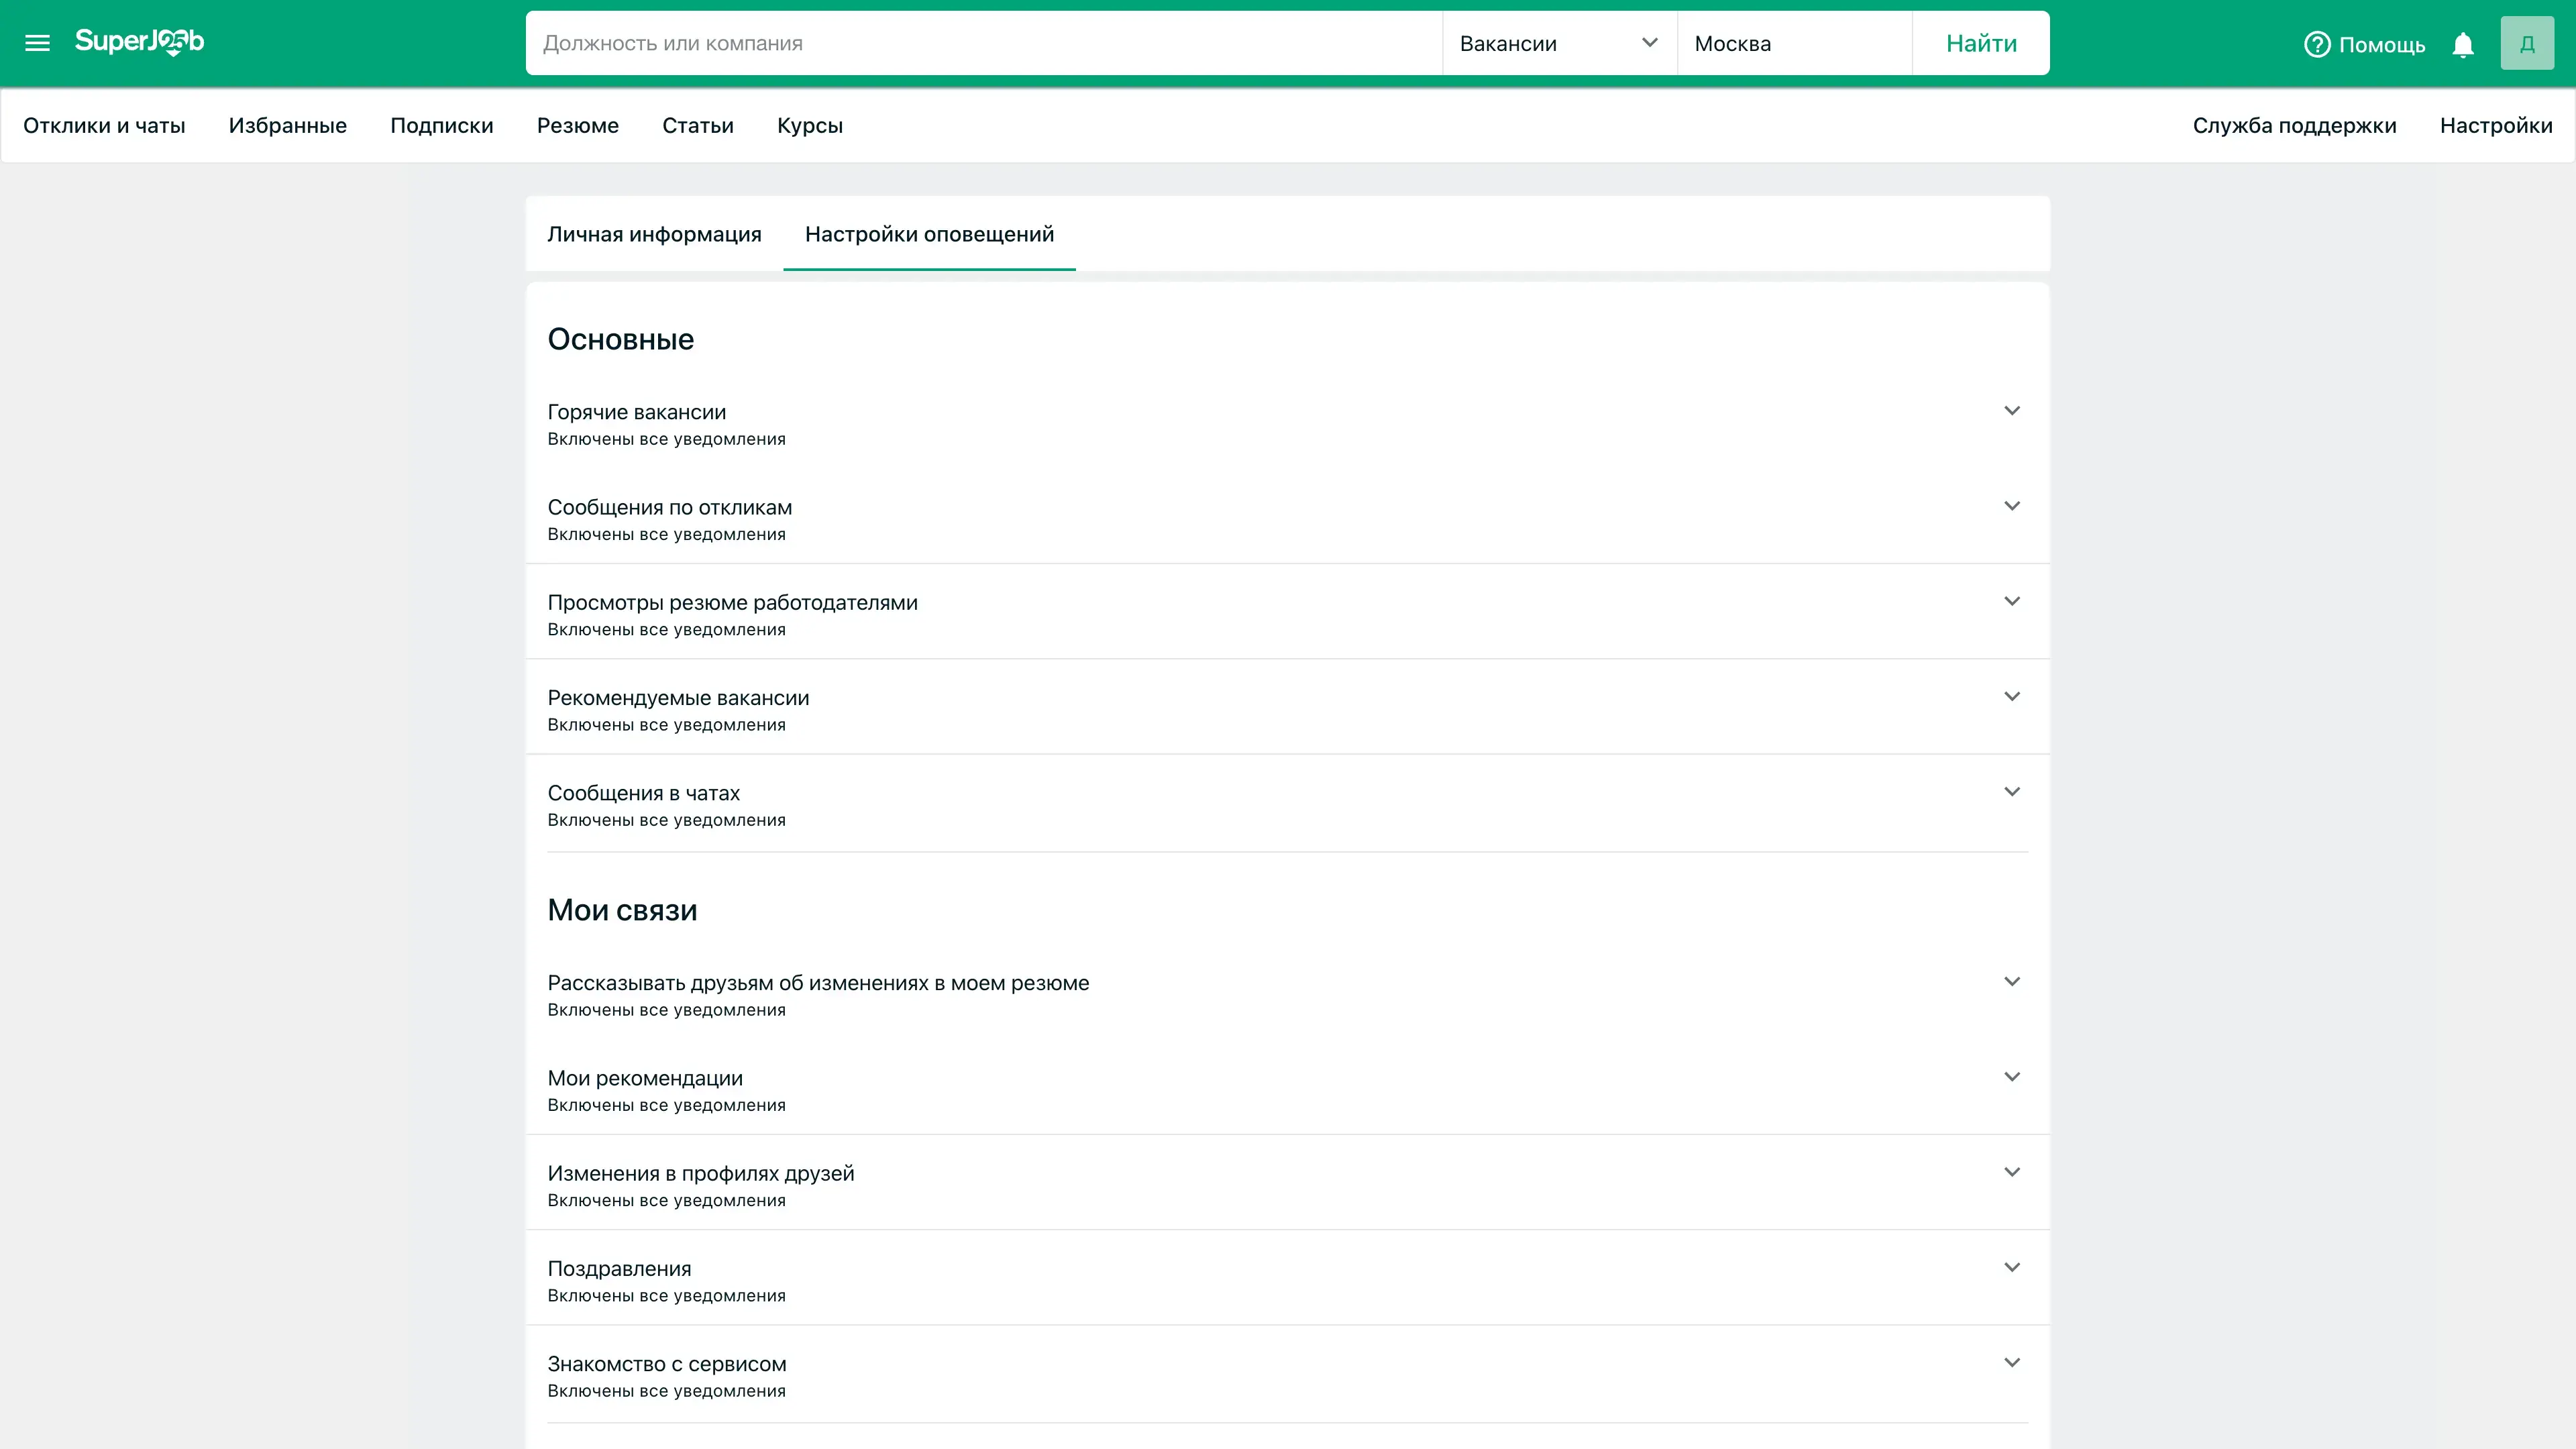
Task: Expand Сообщения по откликам settings
Action: (x=2011, y=506)
